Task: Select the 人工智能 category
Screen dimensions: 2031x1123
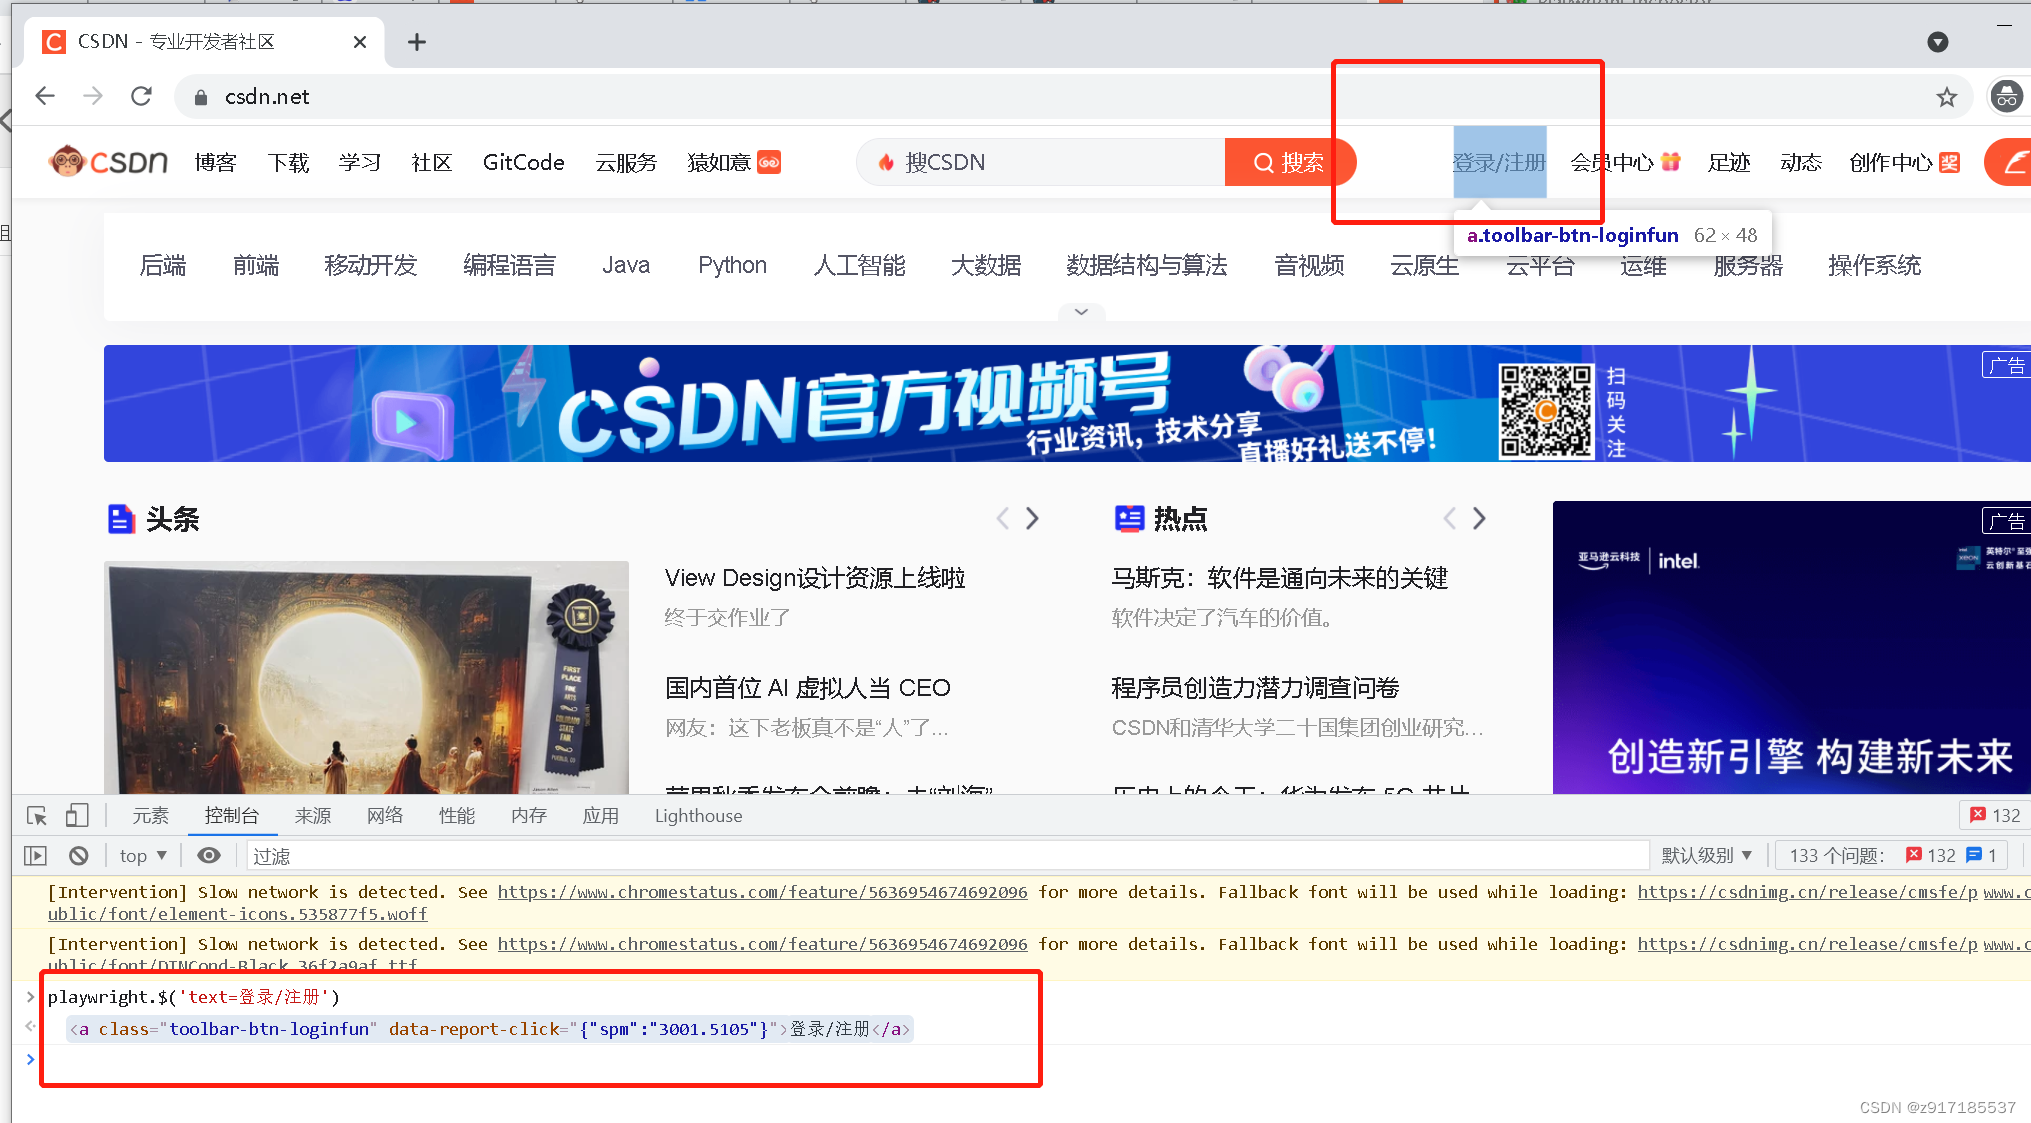Action: tap(860, 265)
